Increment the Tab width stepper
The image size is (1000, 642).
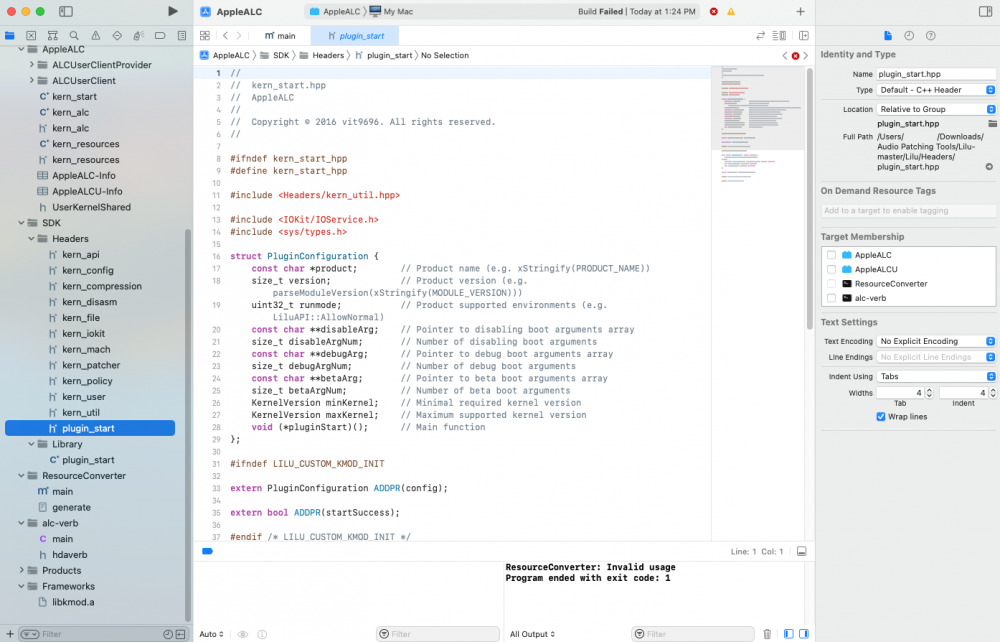[x=929, y=390]
